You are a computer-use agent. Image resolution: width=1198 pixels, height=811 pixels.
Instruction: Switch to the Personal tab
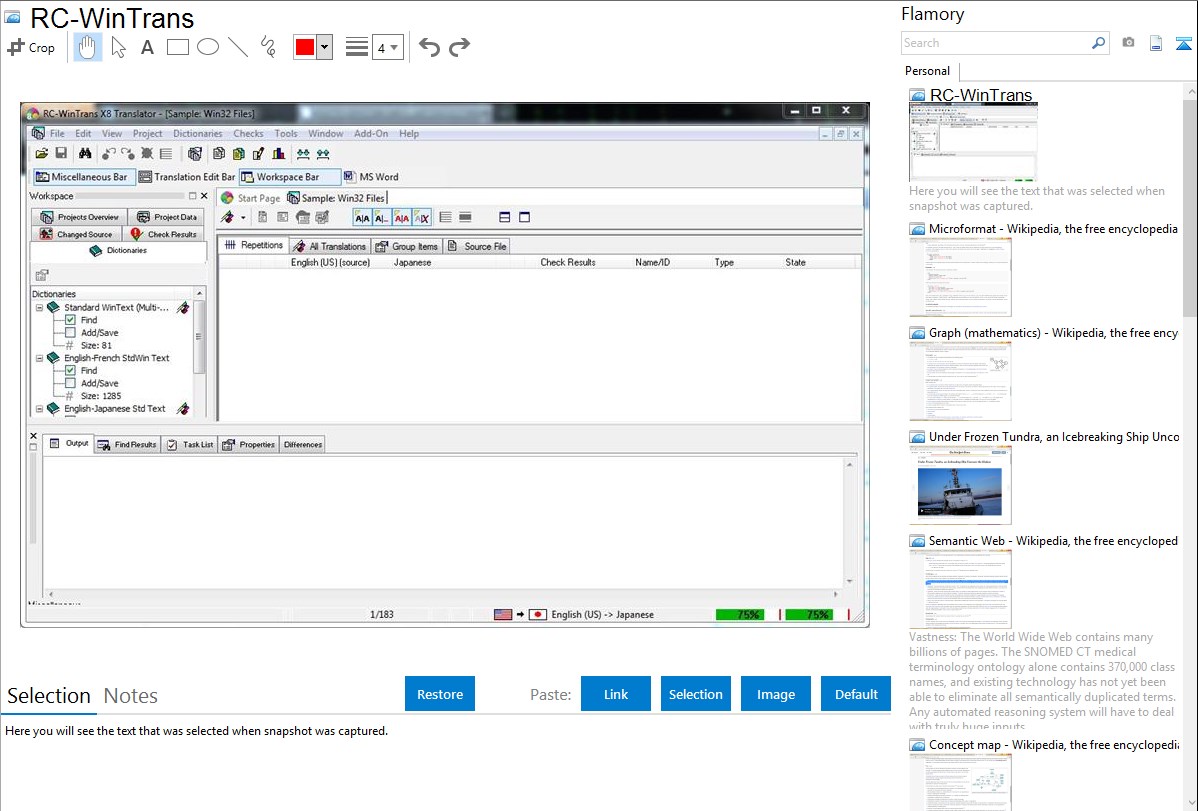[928, 71]
